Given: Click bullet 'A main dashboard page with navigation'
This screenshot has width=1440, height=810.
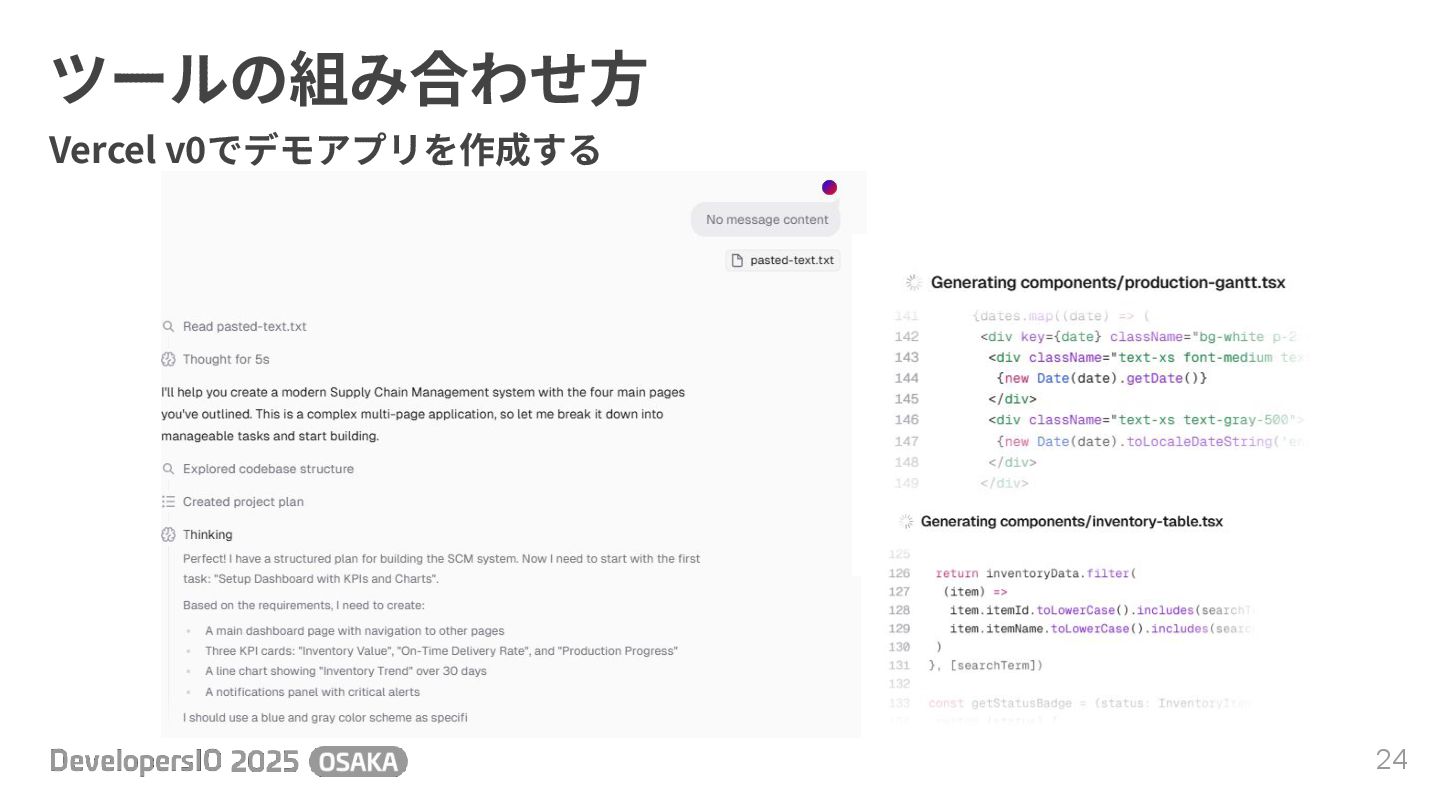Looking at the screenshot, I should tap(355, 631).
